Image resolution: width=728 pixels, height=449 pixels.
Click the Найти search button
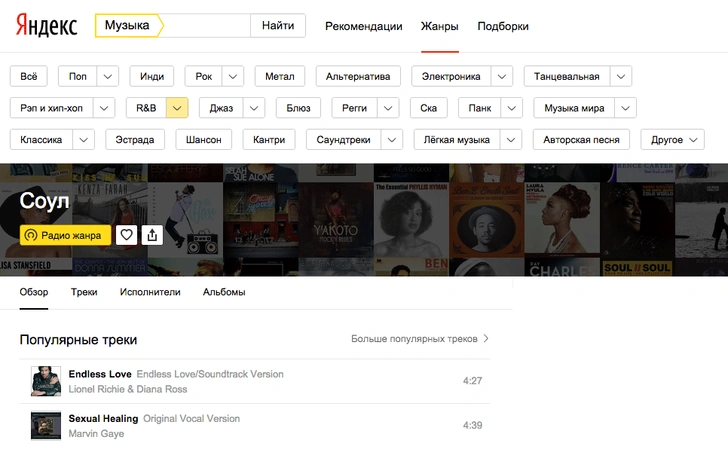coord(278,26)
